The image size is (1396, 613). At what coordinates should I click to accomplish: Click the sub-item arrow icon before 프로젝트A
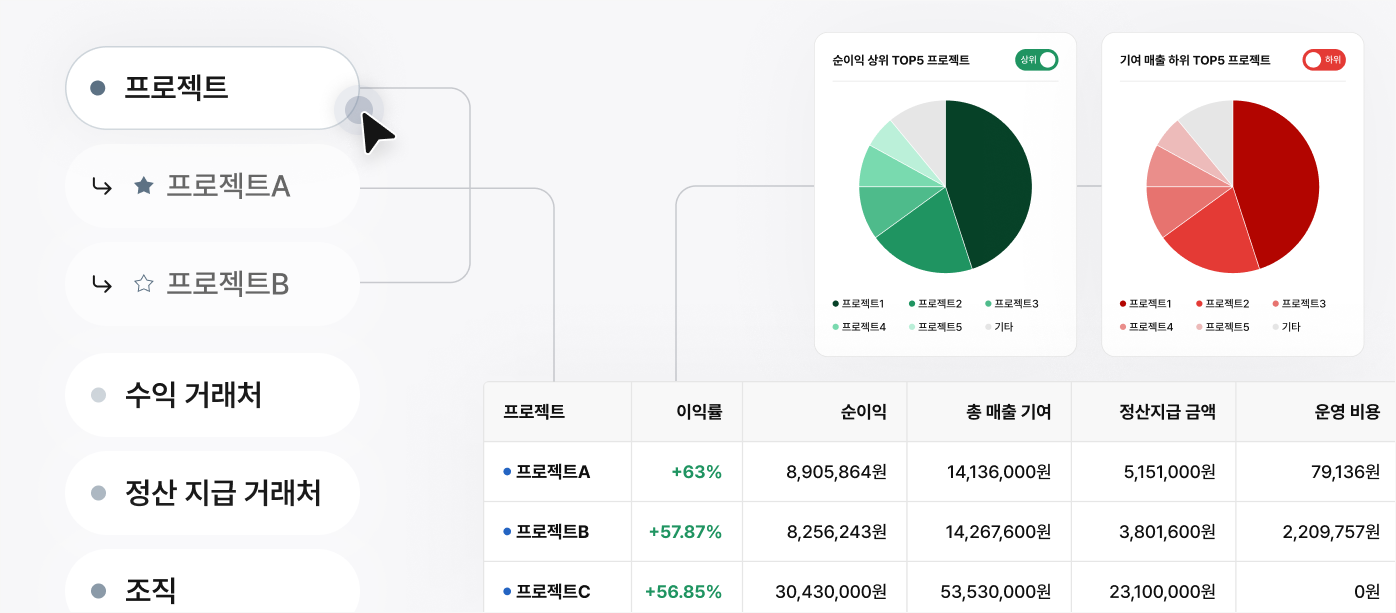pos(101,186)
